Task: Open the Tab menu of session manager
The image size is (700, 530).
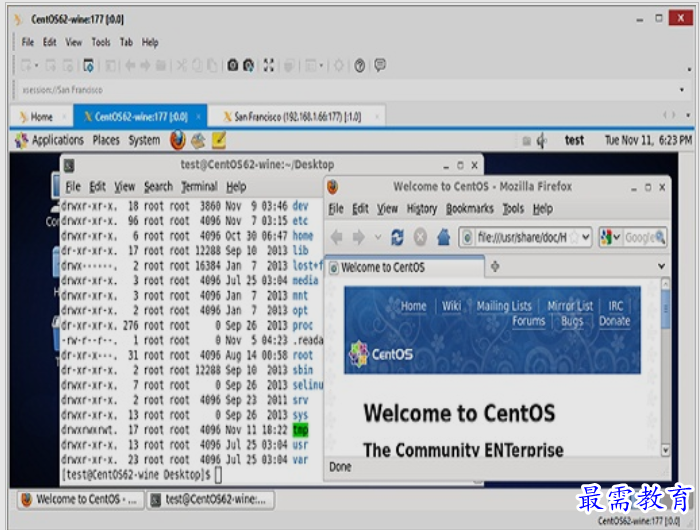Action: tap(126, 42)
